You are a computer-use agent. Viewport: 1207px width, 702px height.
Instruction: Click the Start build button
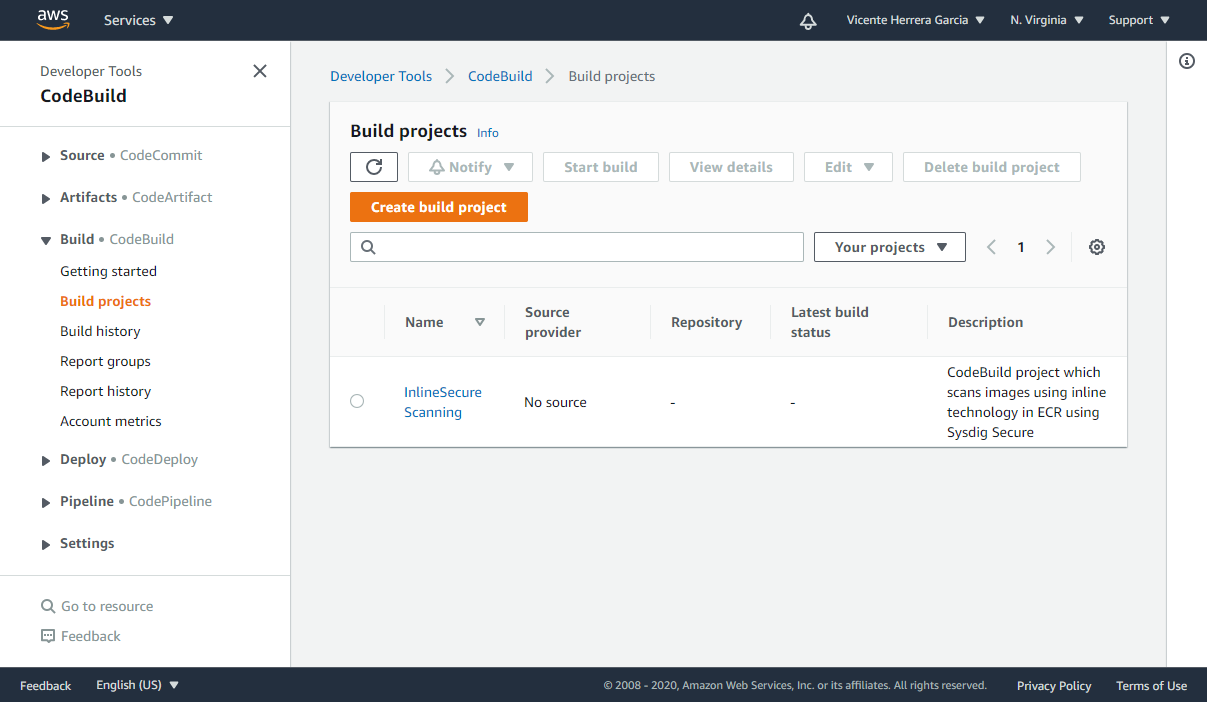[601, 167]
